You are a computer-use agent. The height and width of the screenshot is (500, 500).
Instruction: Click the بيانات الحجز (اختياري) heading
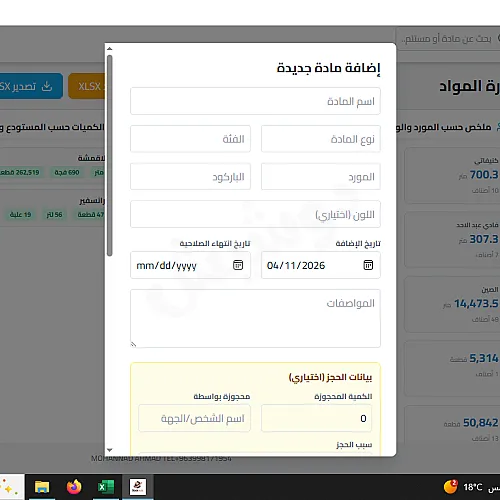pos(330,377)
